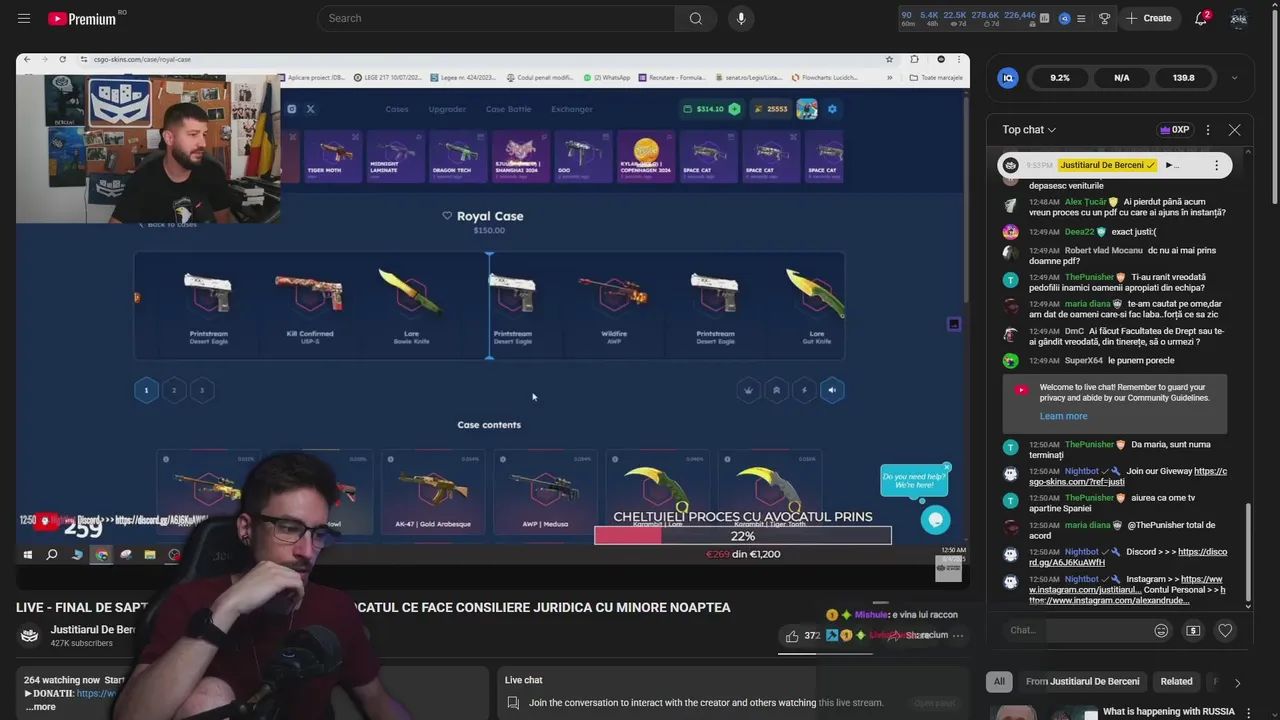The height and width of the screenshot is (720, 1280).
Task: Open the notifications bell
Action: point(1201,18)
